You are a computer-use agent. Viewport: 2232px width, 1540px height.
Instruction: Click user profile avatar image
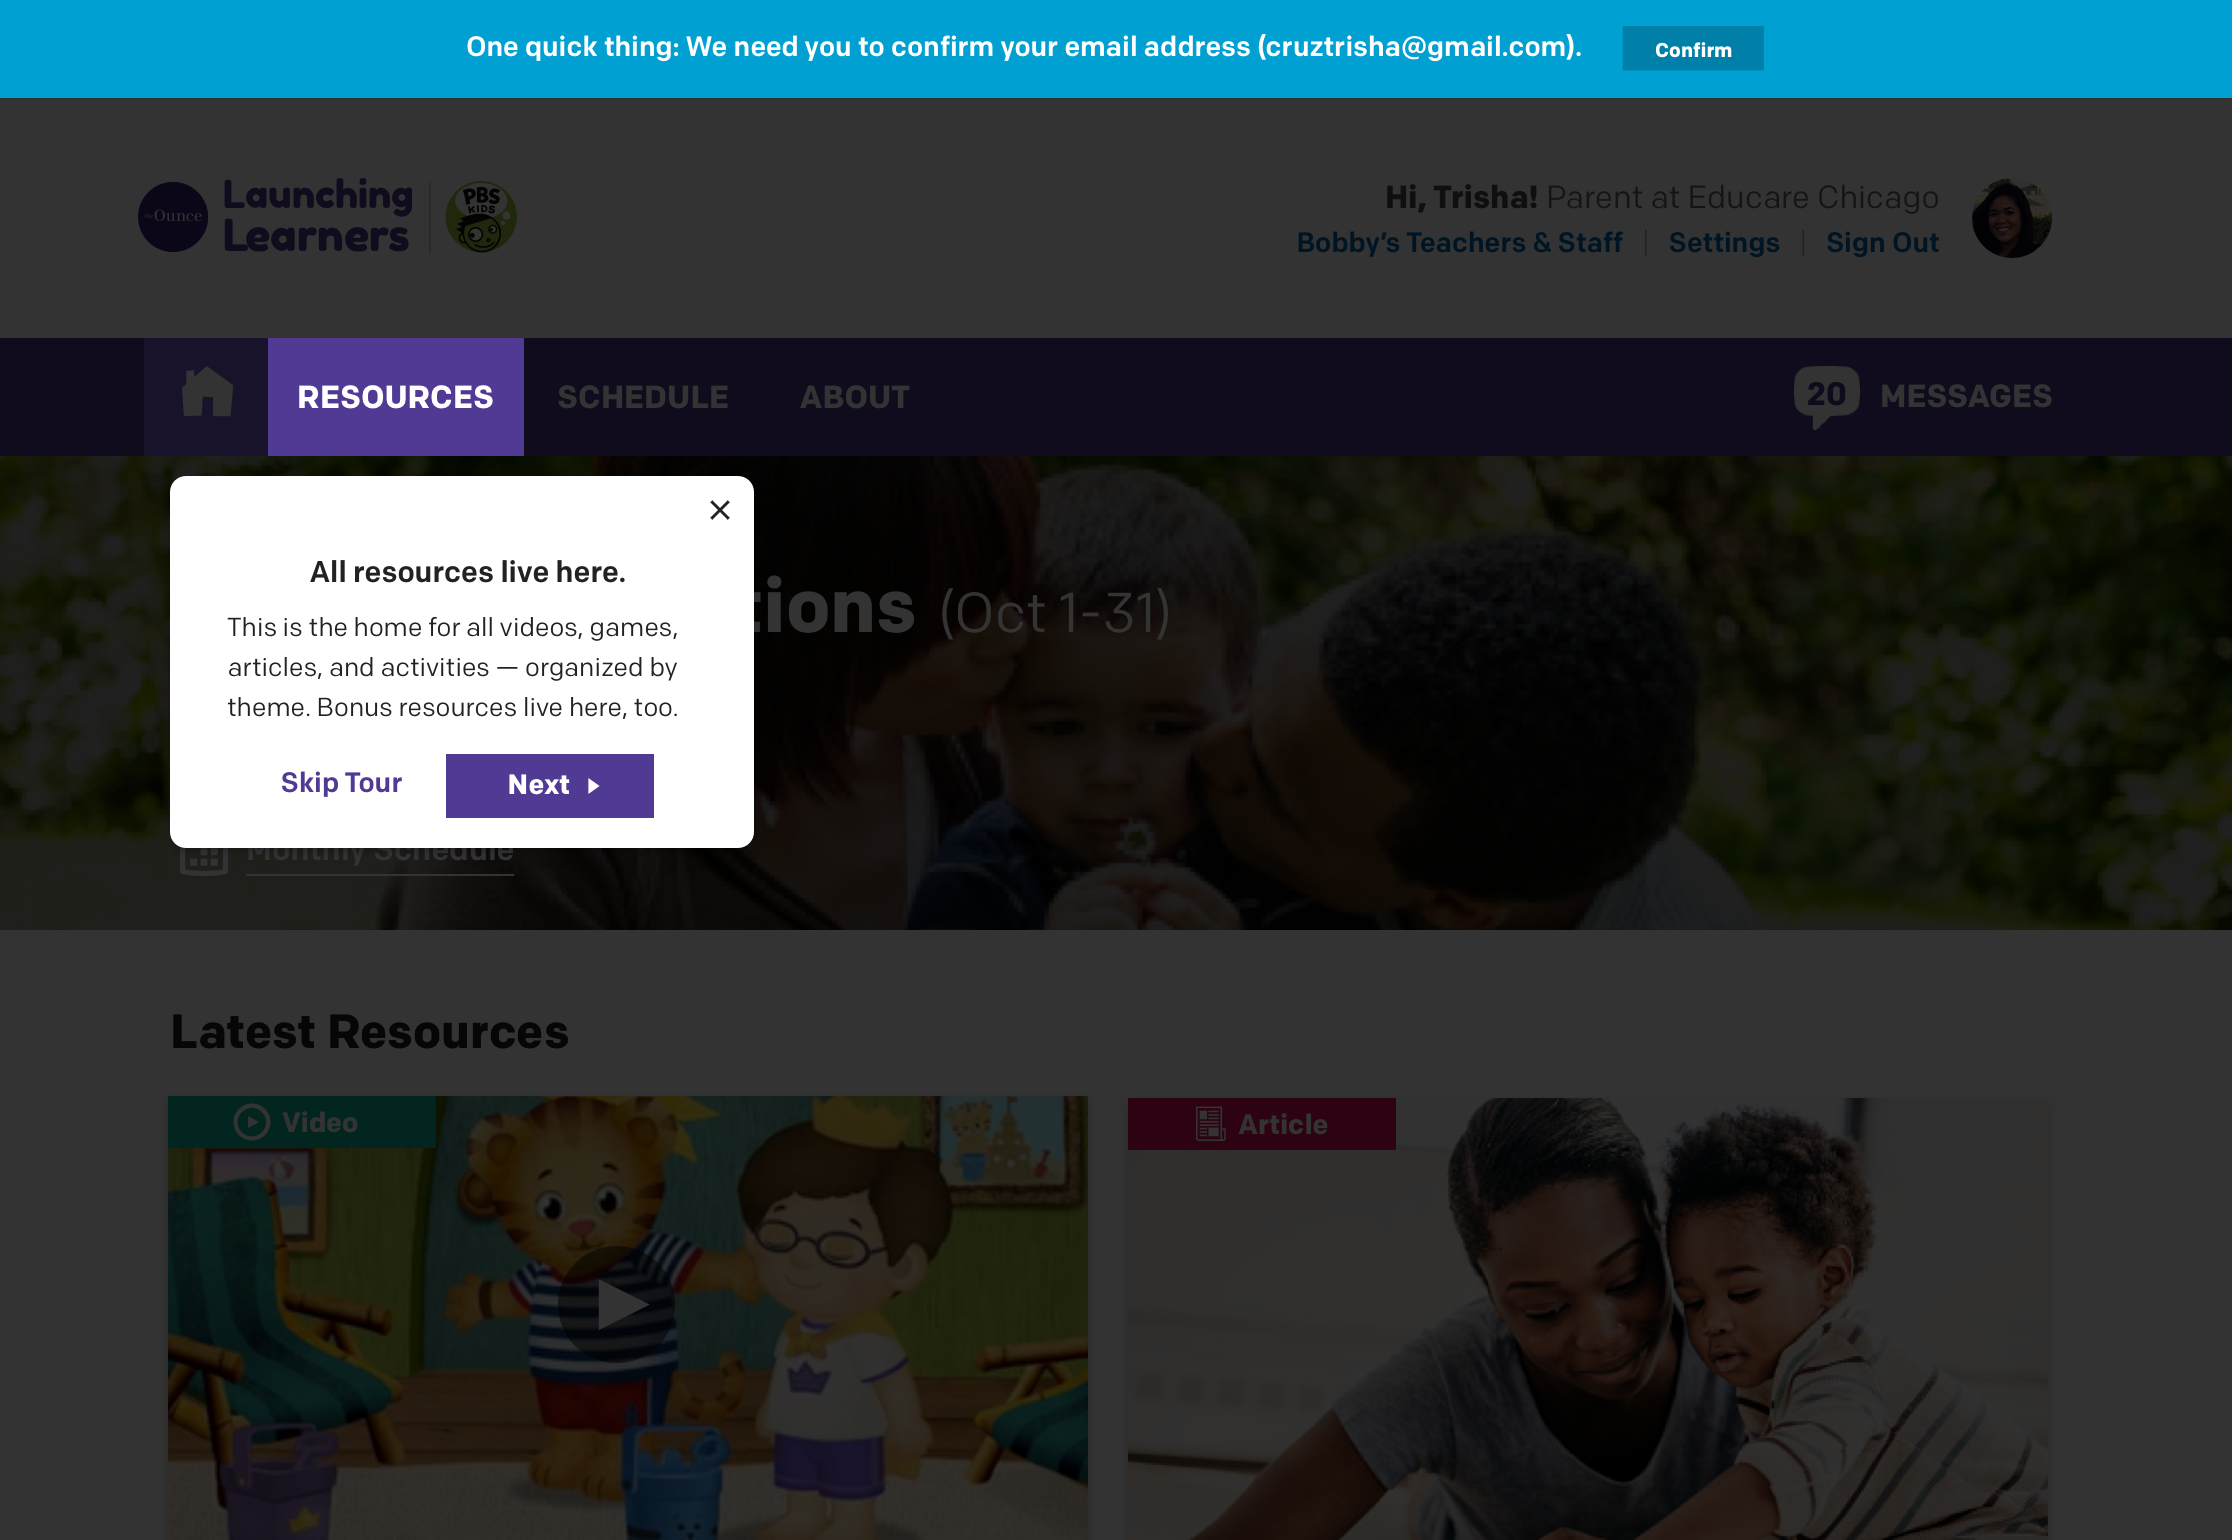[2012, 217]
